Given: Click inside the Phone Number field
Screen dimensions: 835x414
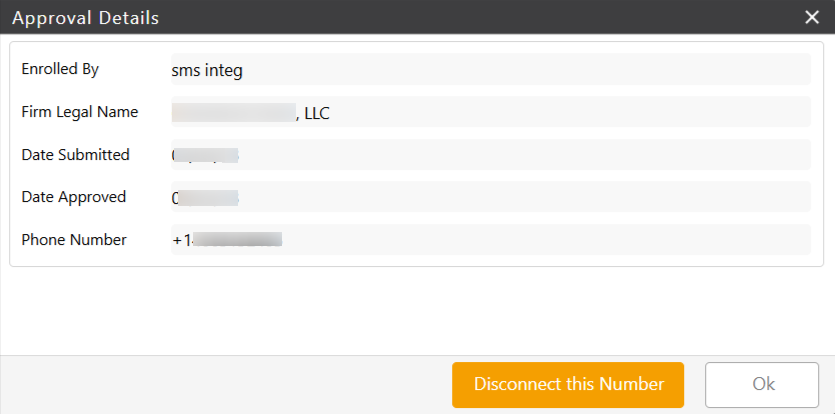Looking at the screenshot, I should point(490,239).
